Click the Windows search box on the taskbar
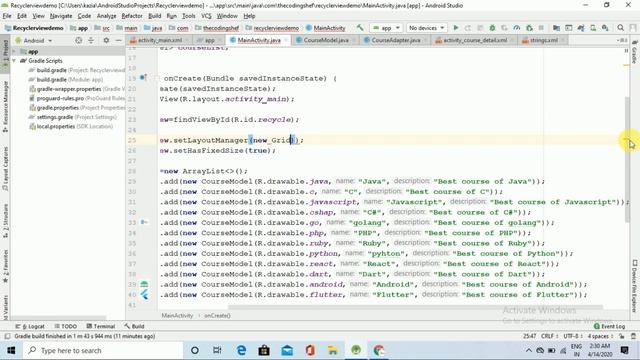Viewport: 640px width, 360px height. coord(103,350)
